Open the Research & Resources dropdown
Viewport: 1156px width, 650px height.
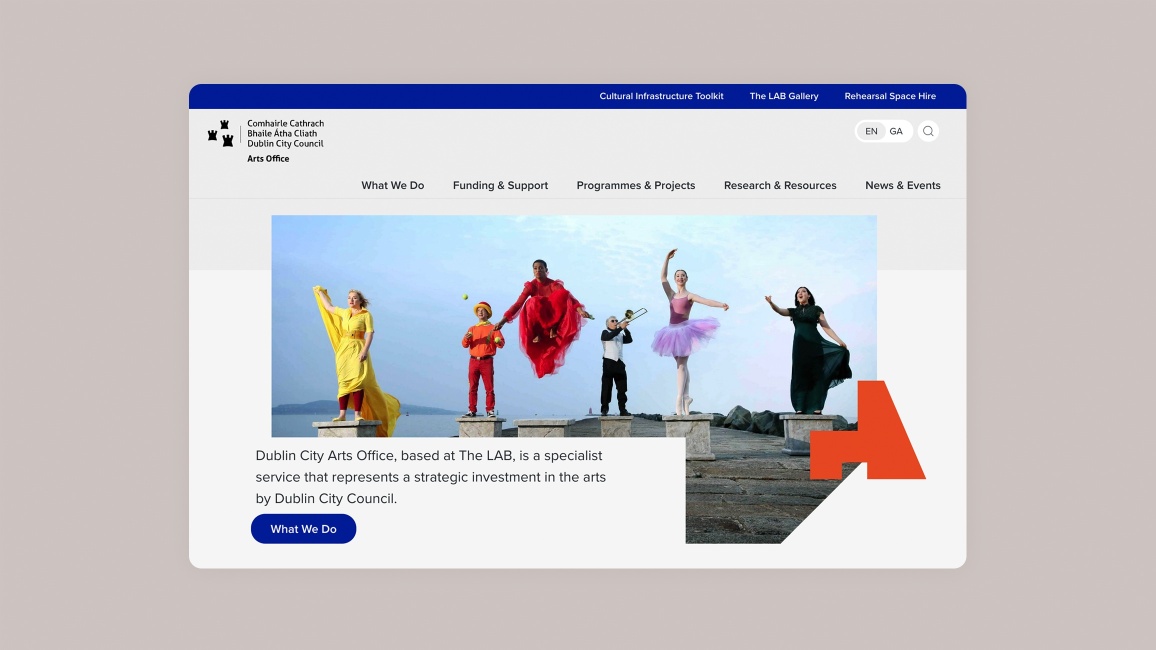coord(780,185)
